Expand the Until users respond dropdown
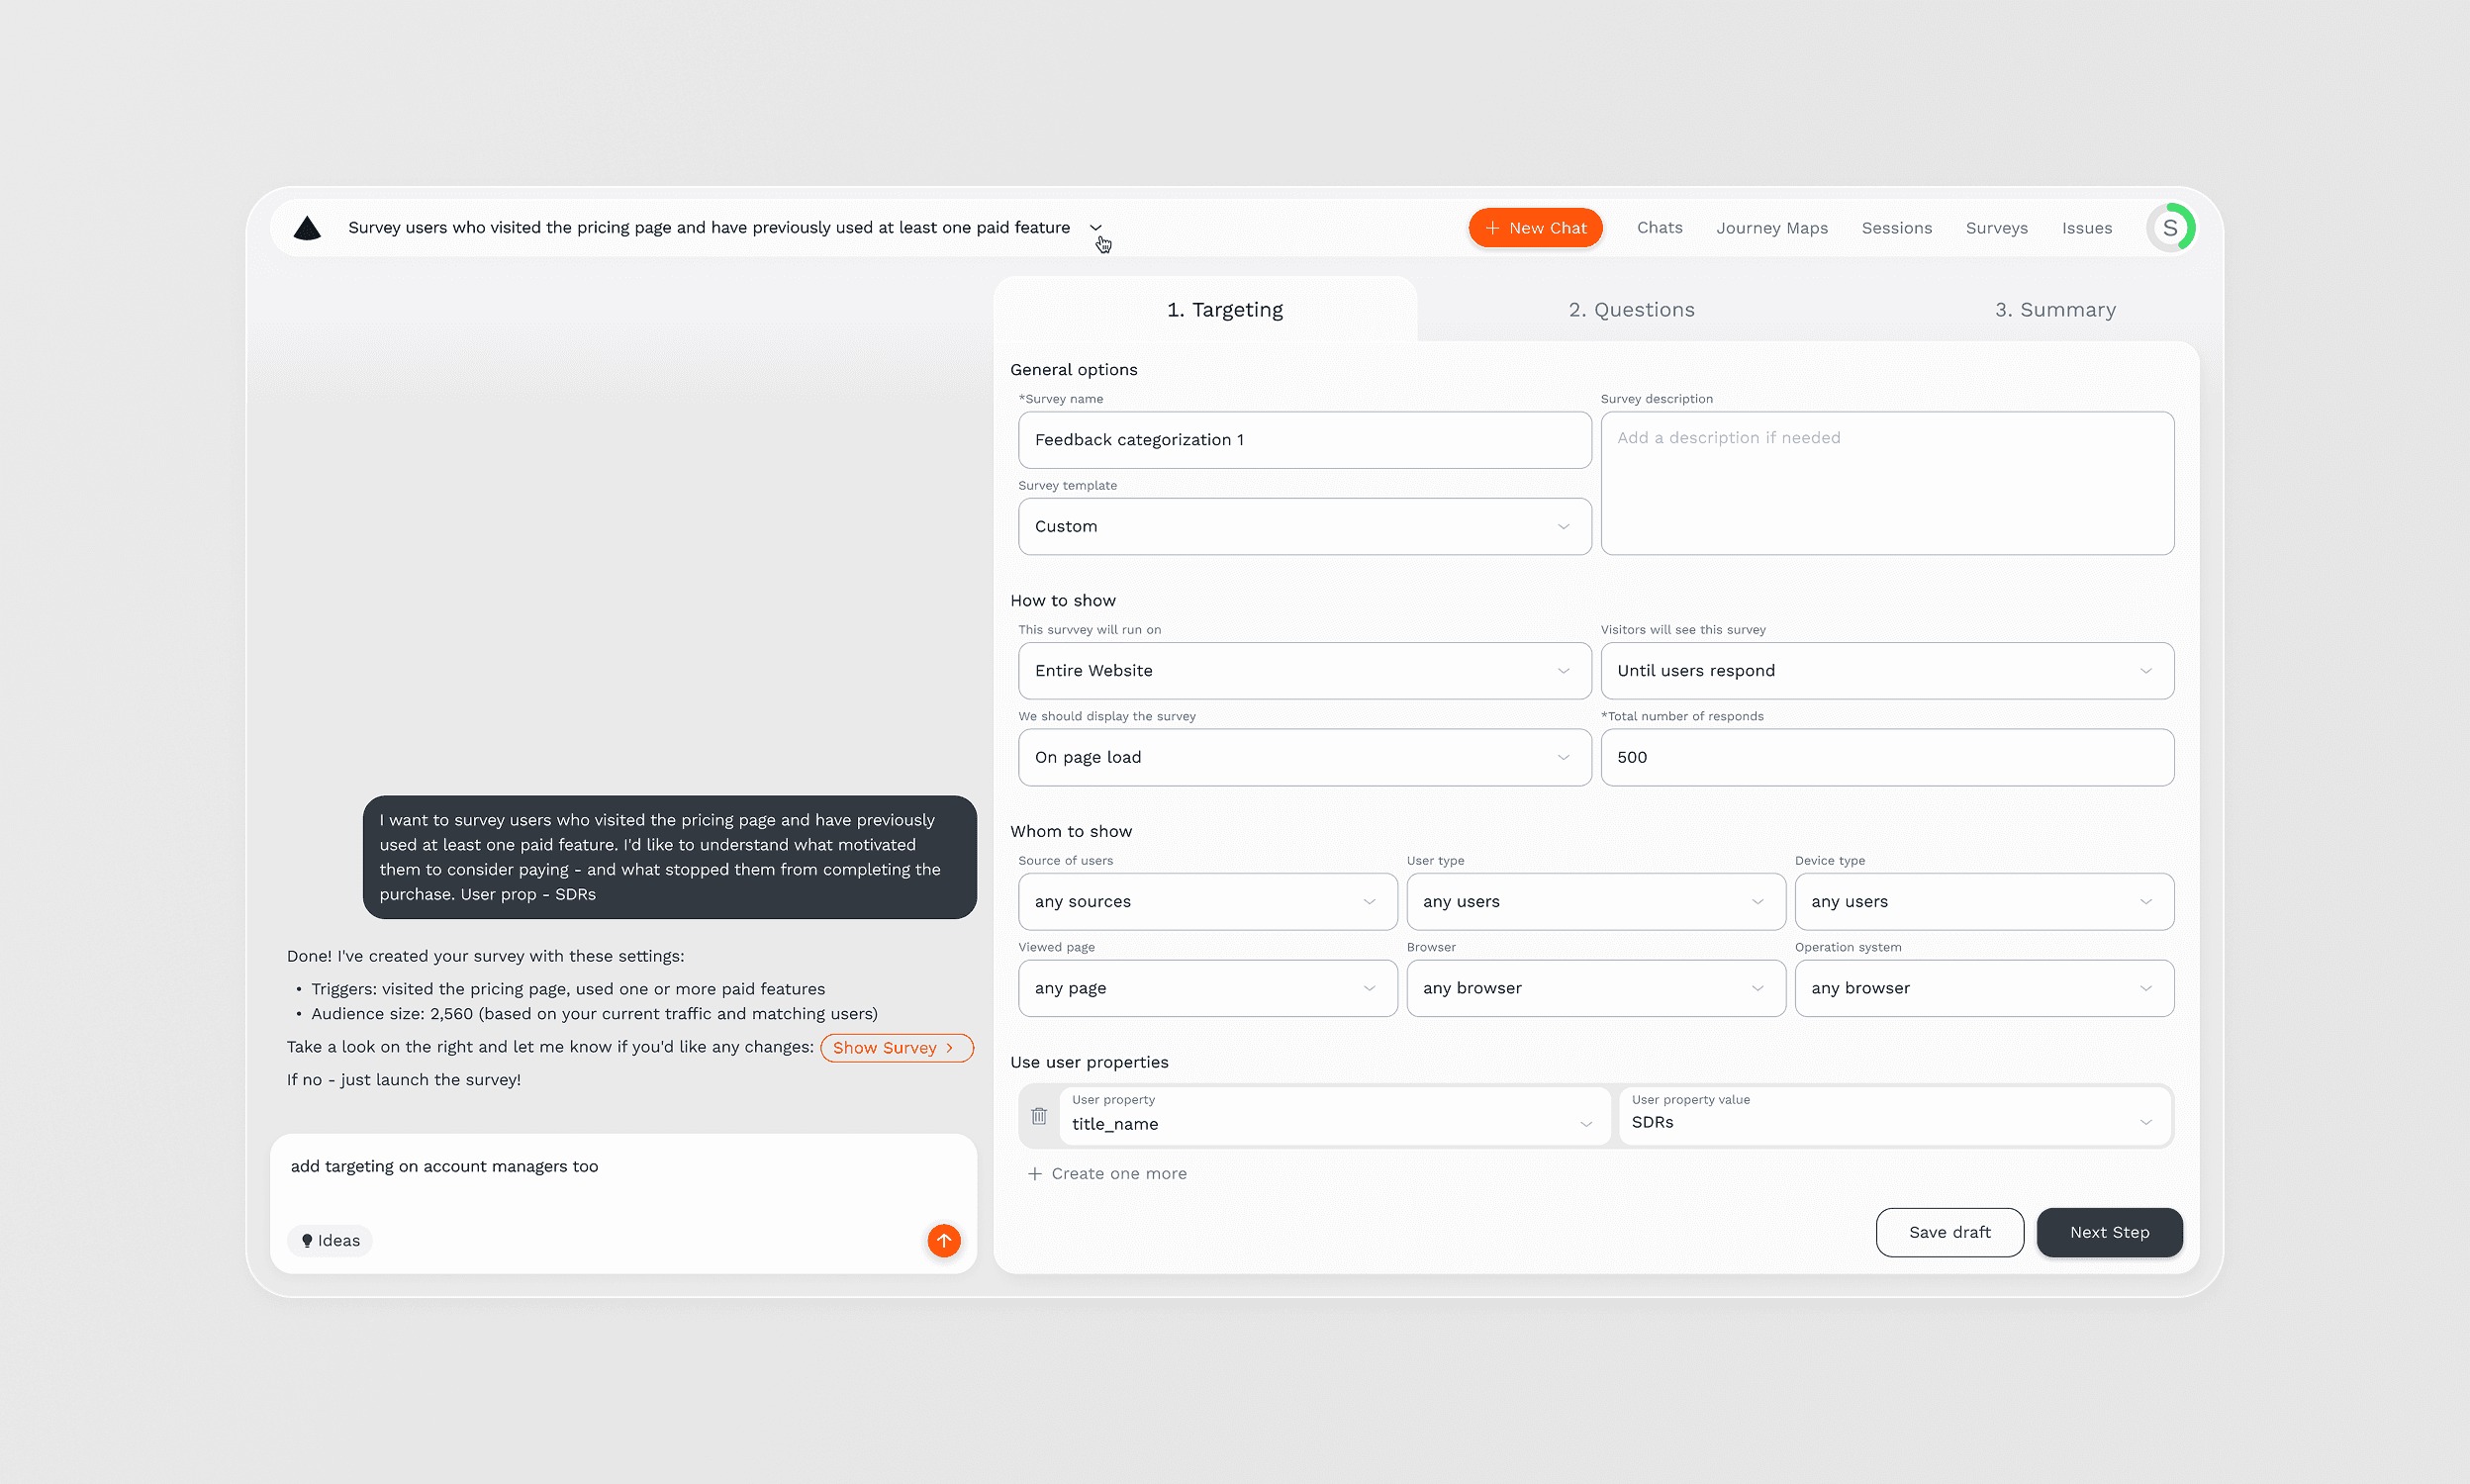Viewport: 2470px width, 1484px height. 1886,671
